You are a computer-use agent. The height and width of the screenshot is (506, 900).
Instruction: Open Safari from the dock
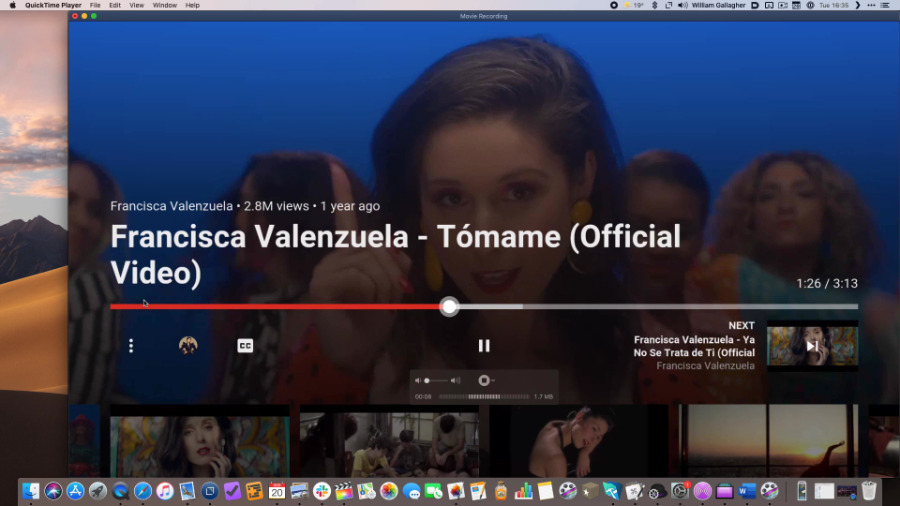(142, 491)
